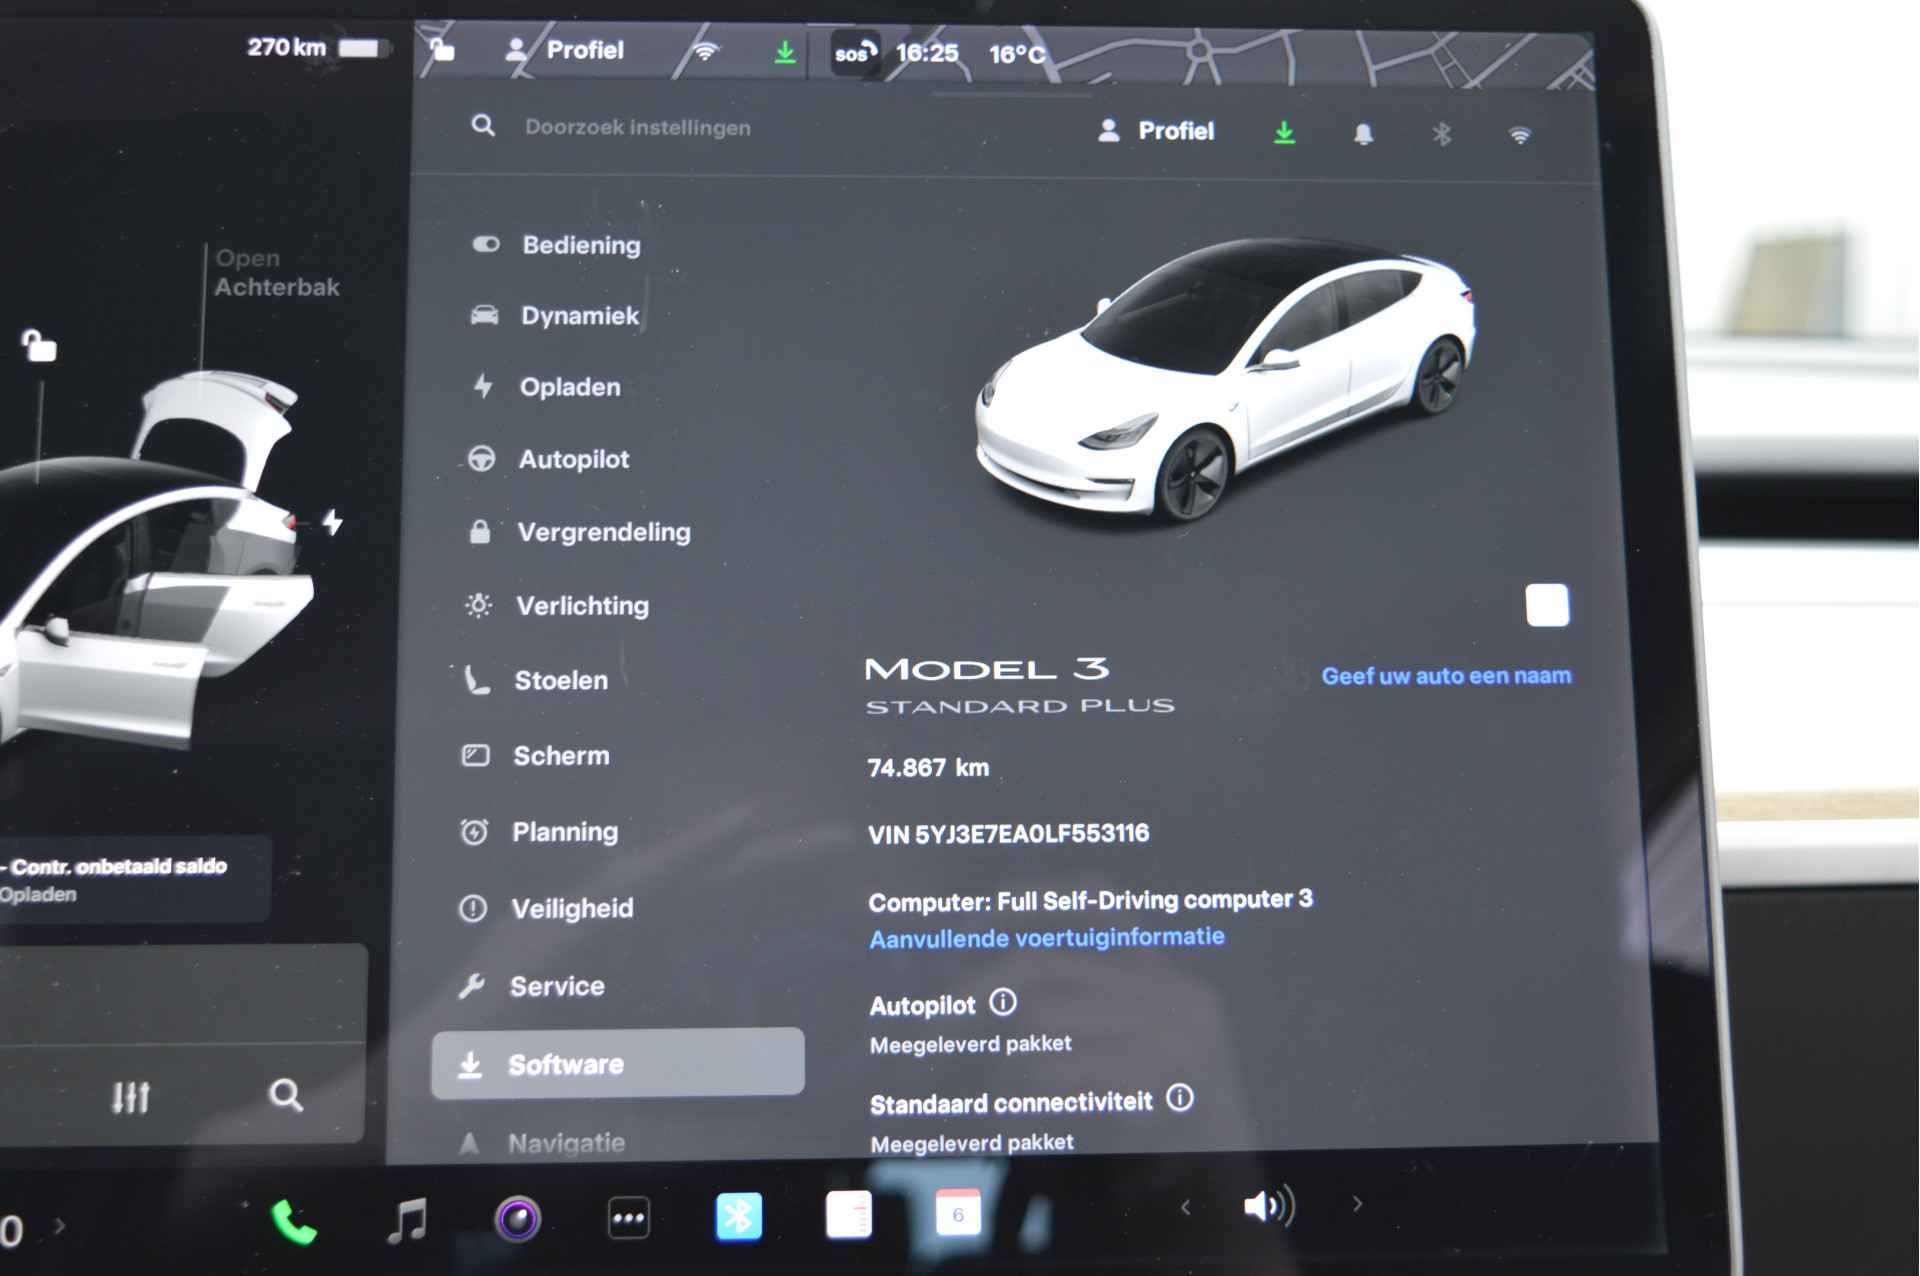Screen dimensions: 1920x1276
Task: Select the highlighted Software menu item
Action: (x=618, y=1064)
